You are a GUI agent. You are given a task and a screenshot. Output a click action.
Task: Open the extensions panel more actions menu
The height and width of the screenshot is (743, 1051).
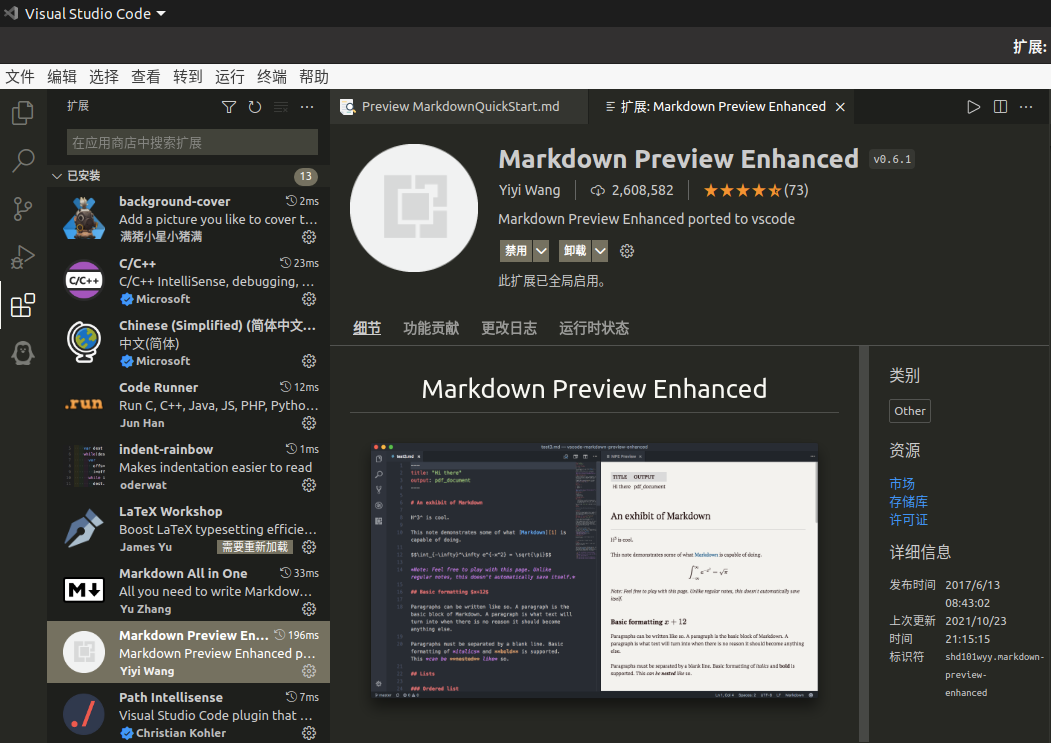coord(307,107)
